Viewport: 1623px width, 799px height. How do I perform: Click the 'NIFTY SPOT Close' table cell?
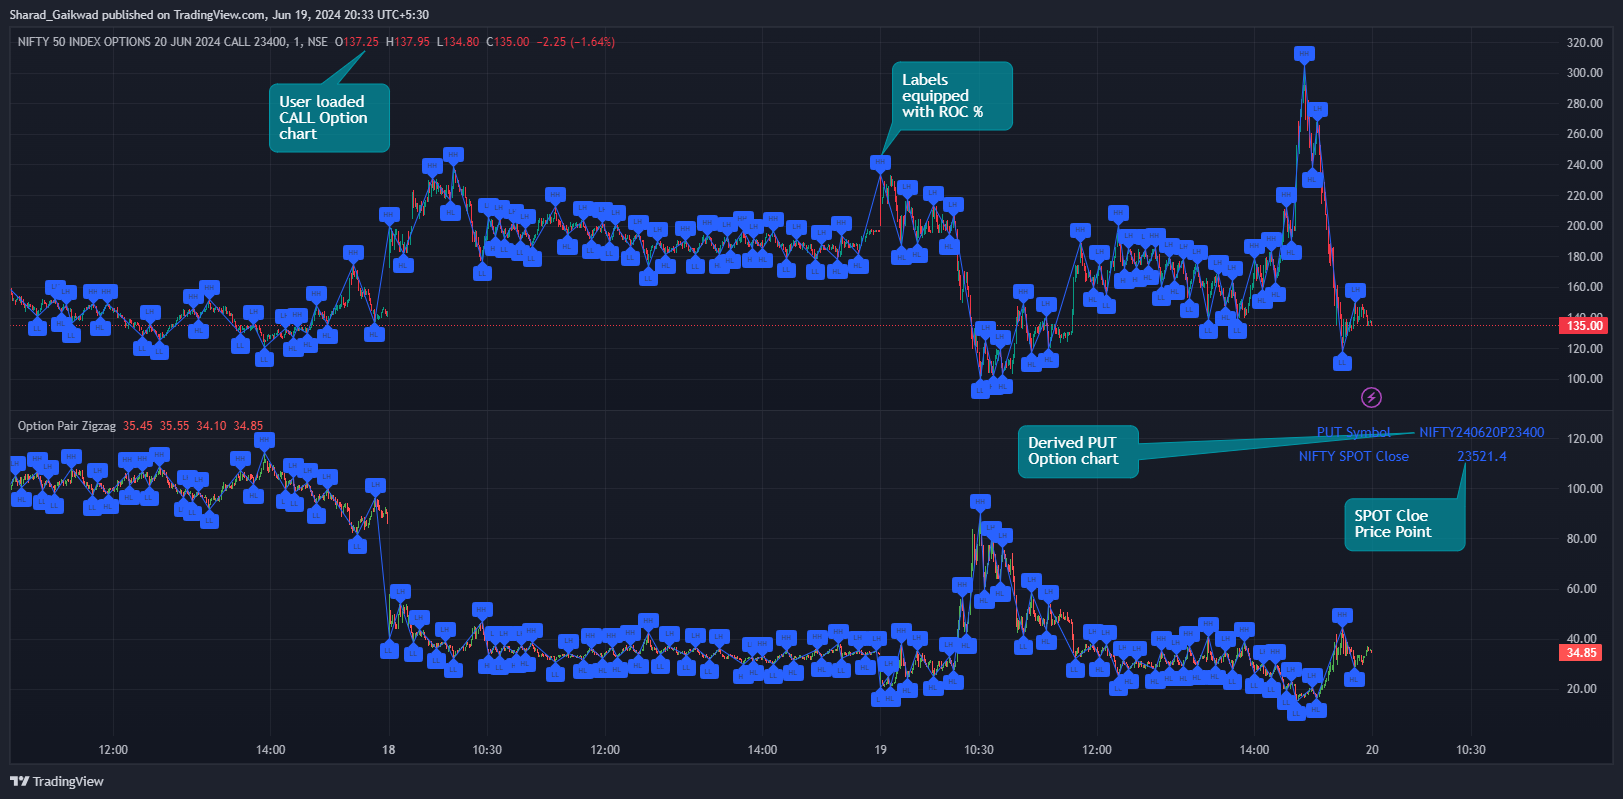click(x=1353, y=457)
